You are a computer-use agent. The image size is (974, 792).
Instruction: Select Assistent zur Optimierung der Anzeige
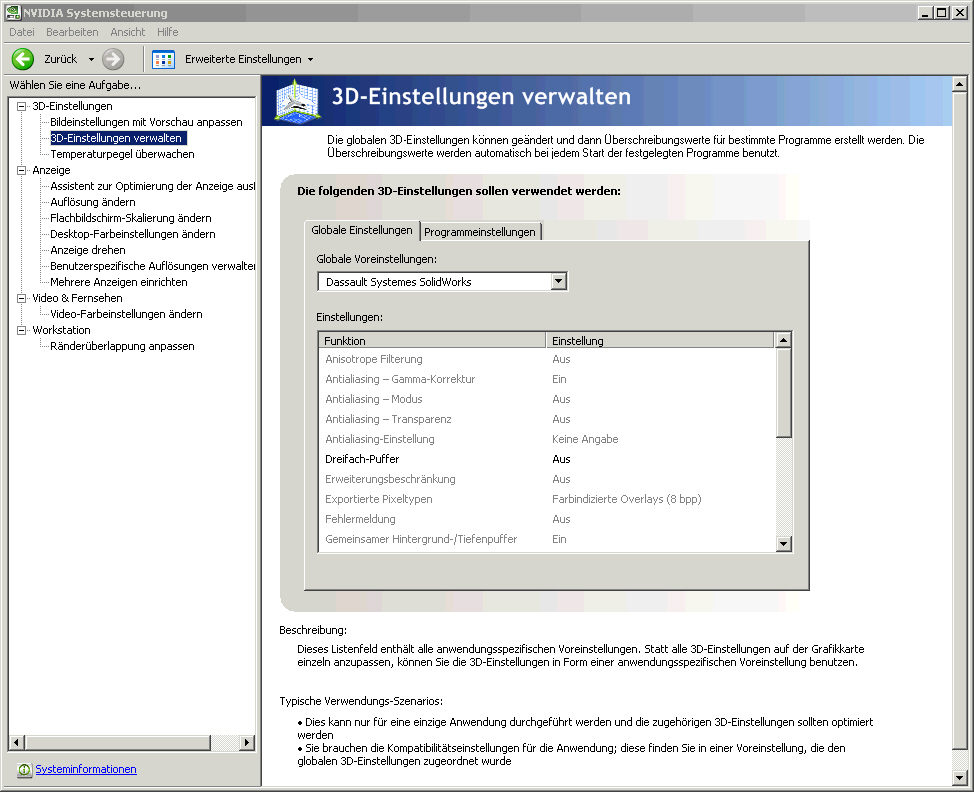pyautogui.click(x=152, y=186)
